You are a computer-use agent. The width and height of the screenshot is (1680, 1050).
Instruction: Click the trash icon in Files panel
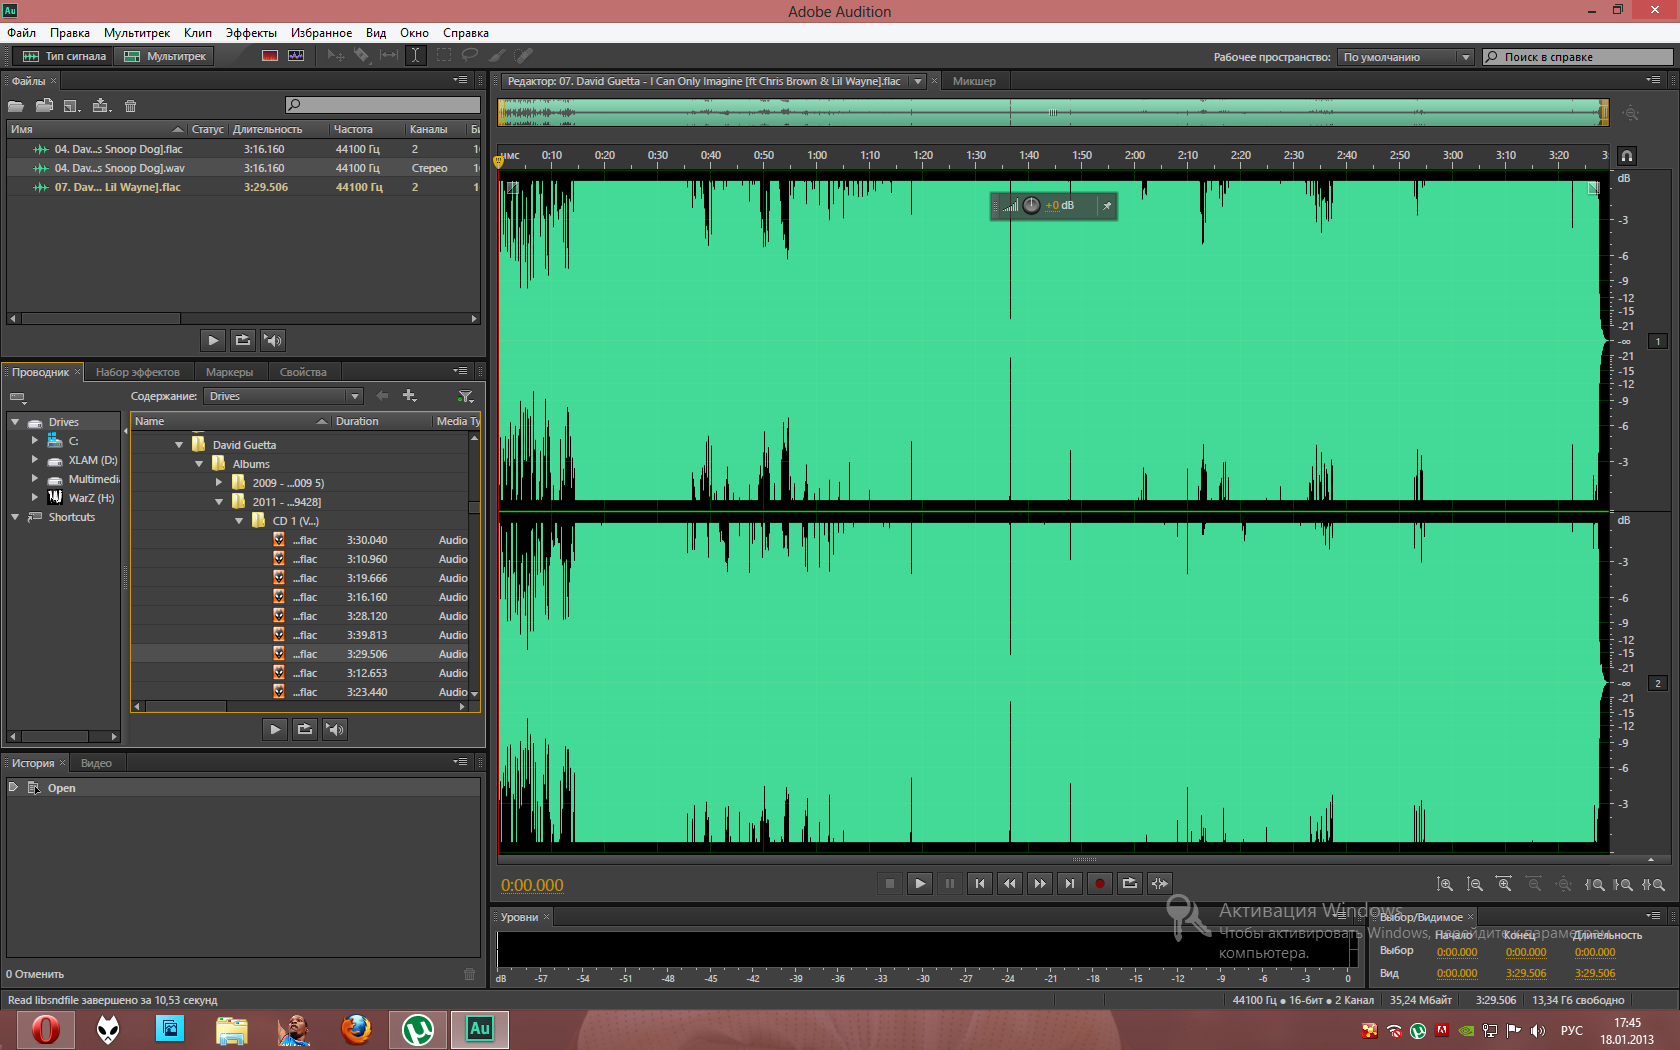click(130, 106)
